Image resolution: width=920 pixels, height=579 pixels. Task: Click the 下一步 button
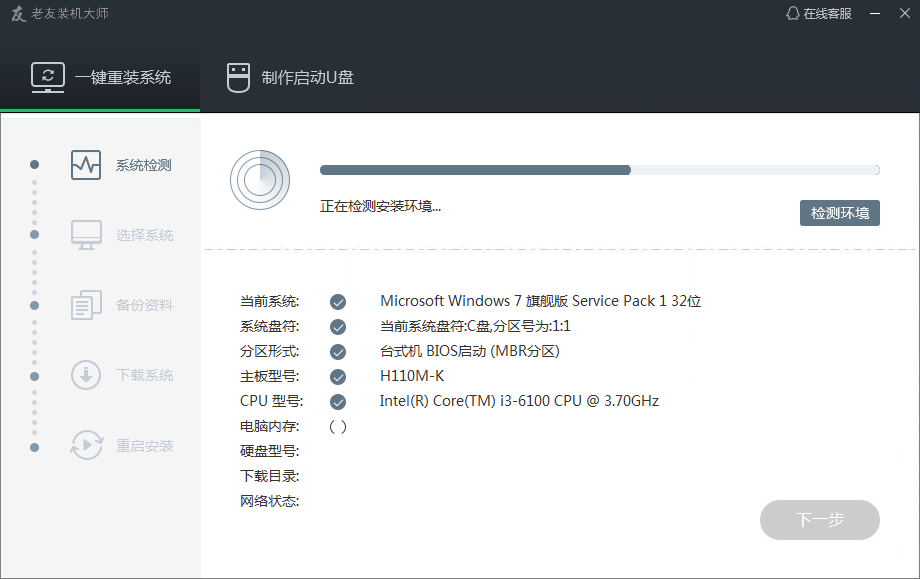[820, 520]
